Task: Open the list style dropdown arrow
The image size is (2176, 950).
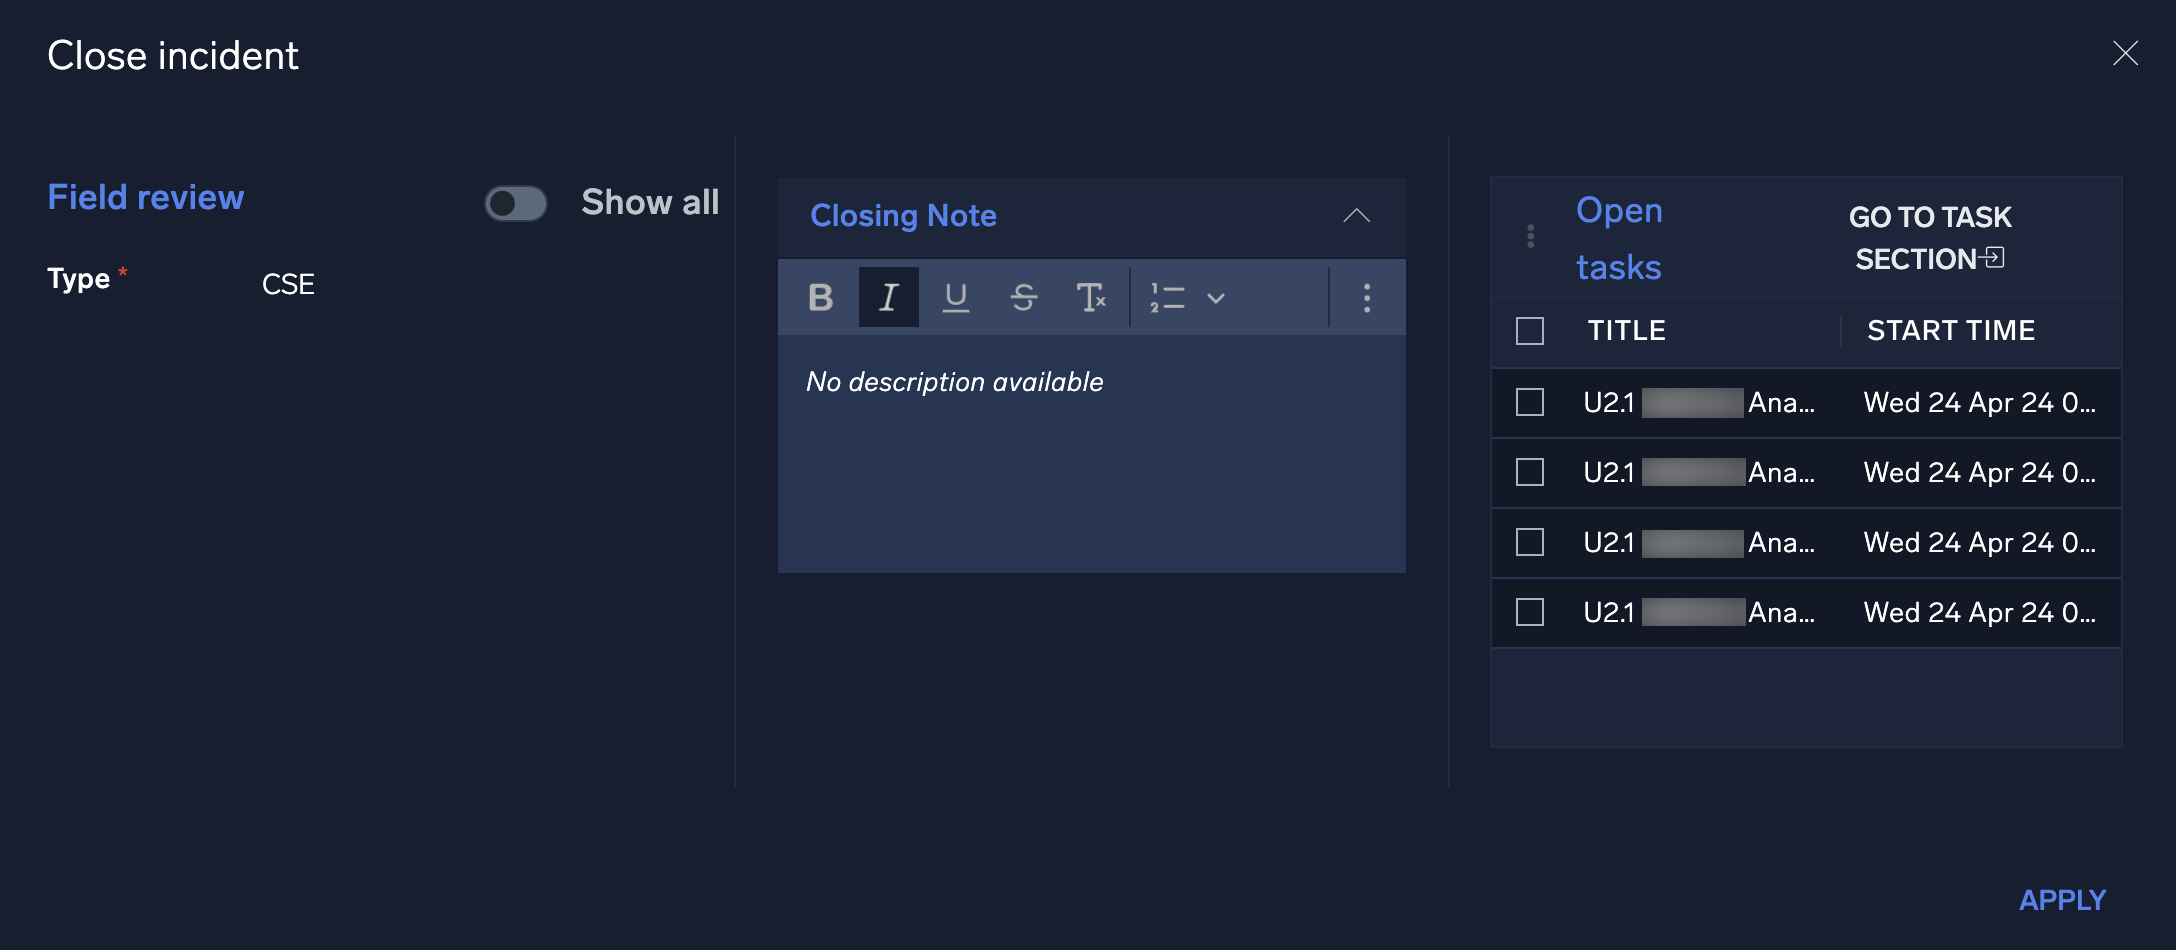Action: 1216,297
